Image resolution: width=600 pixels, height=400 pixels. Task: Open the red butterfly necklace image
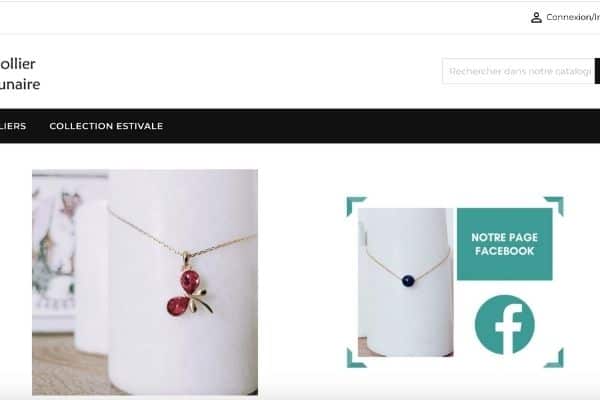145,282
